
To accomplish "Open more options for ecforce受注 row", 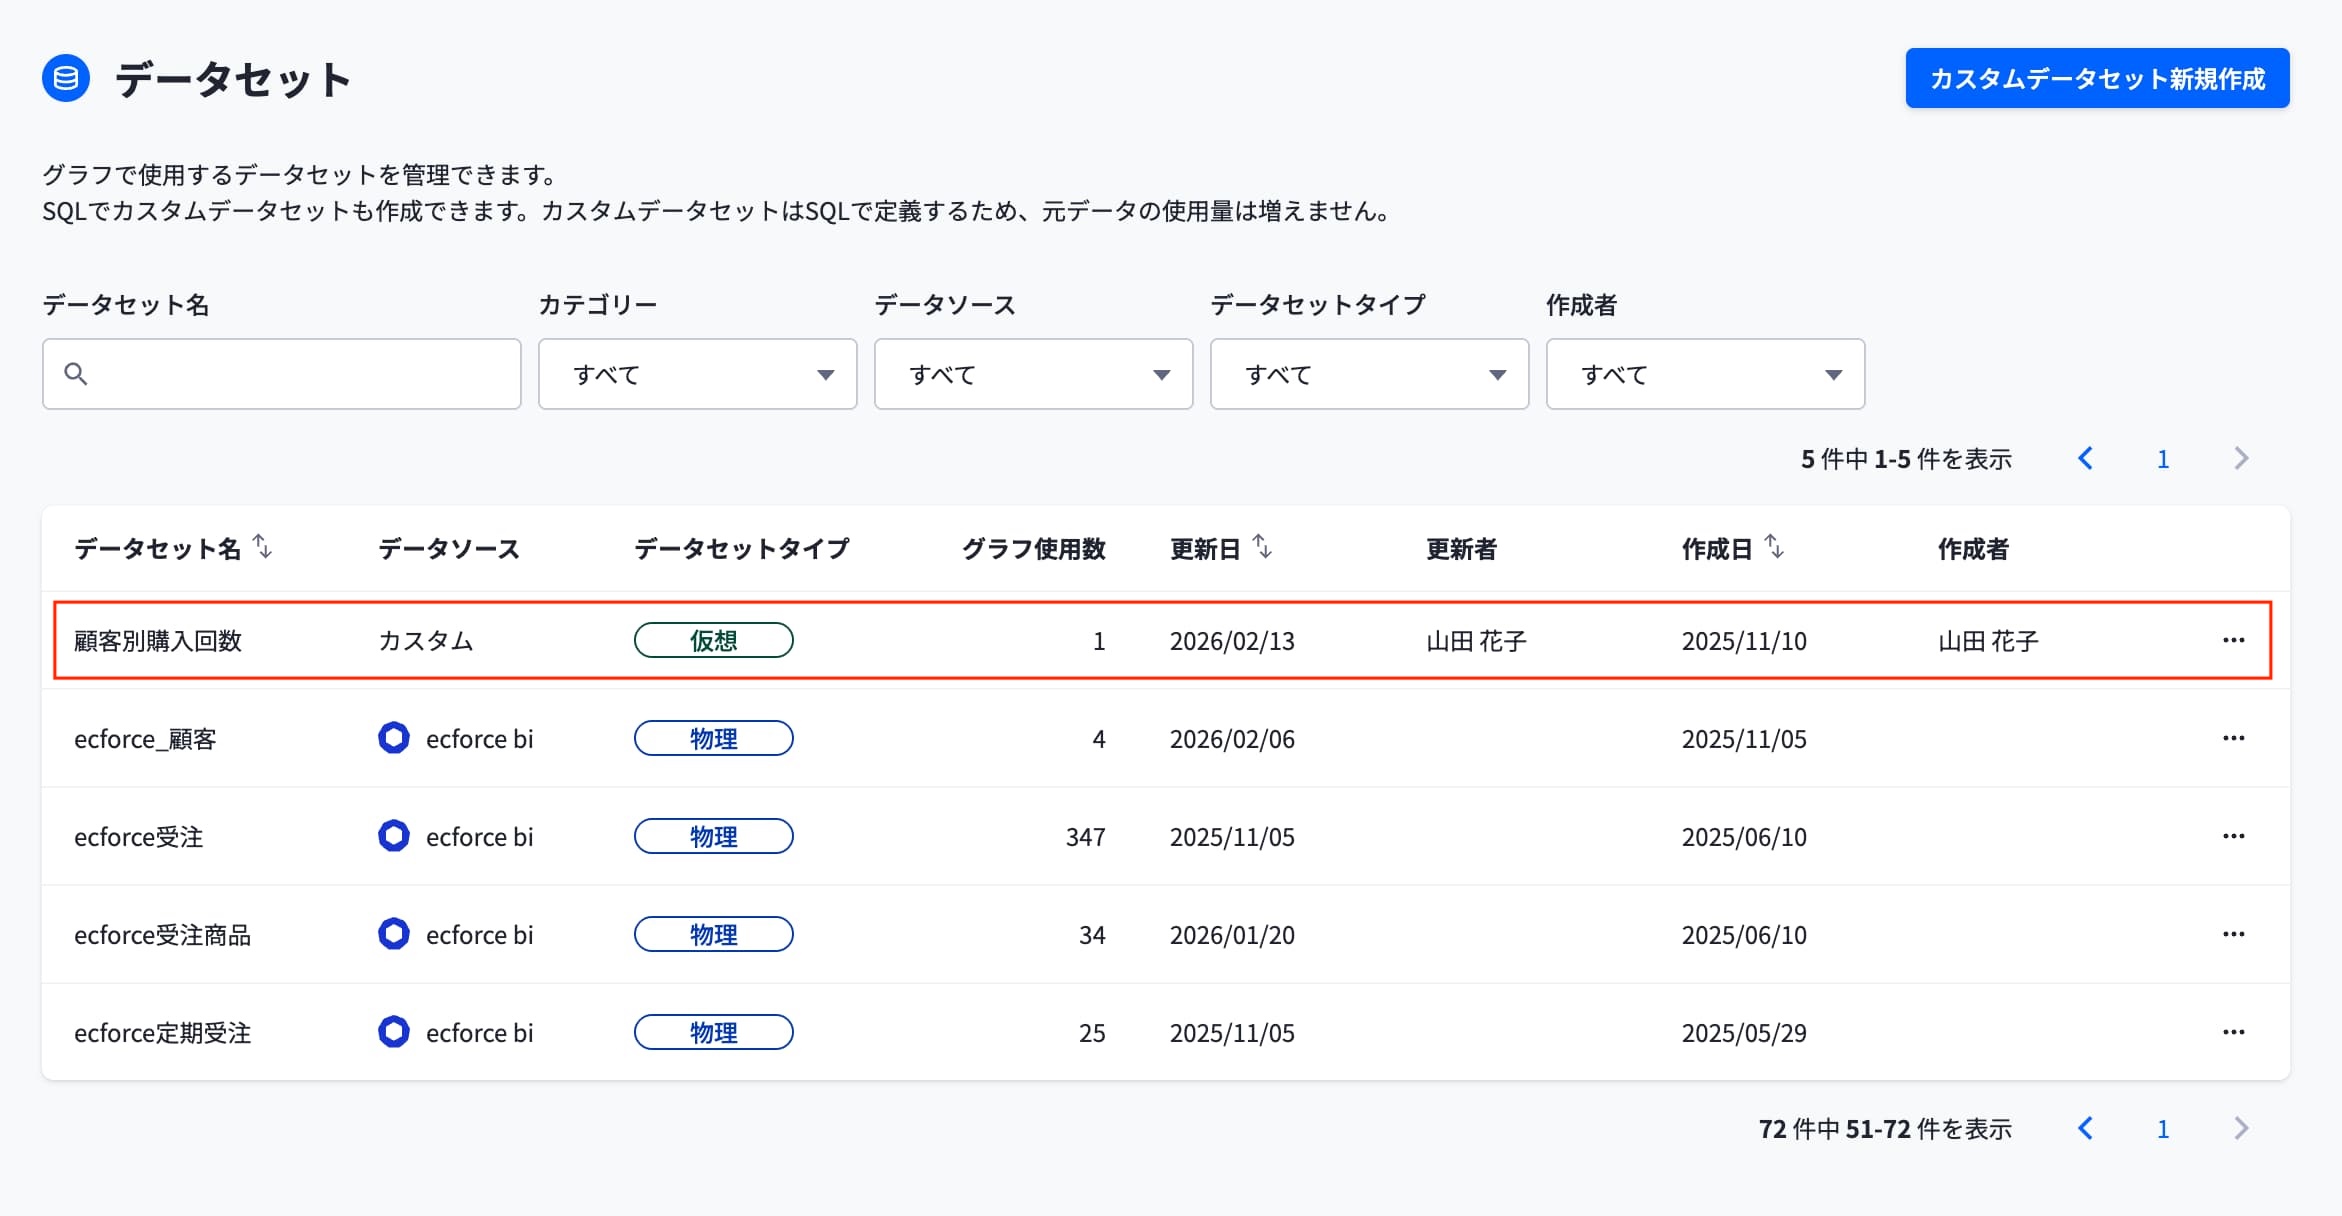I will point(2233,836).
